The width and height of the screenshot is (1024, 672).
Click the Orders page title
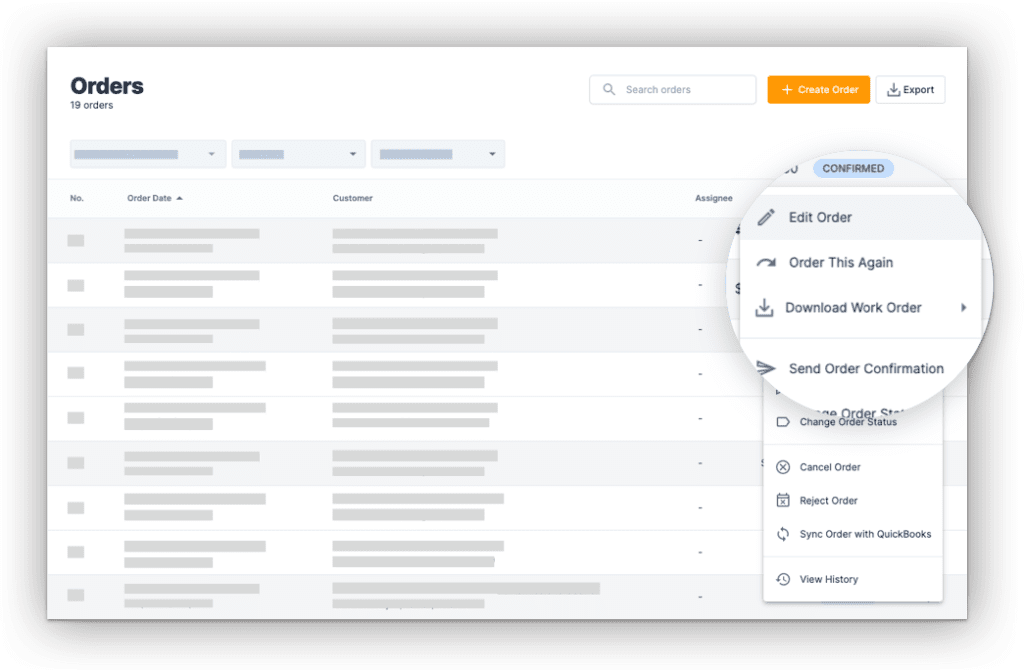pyautogui.click(x=107, y=86)
